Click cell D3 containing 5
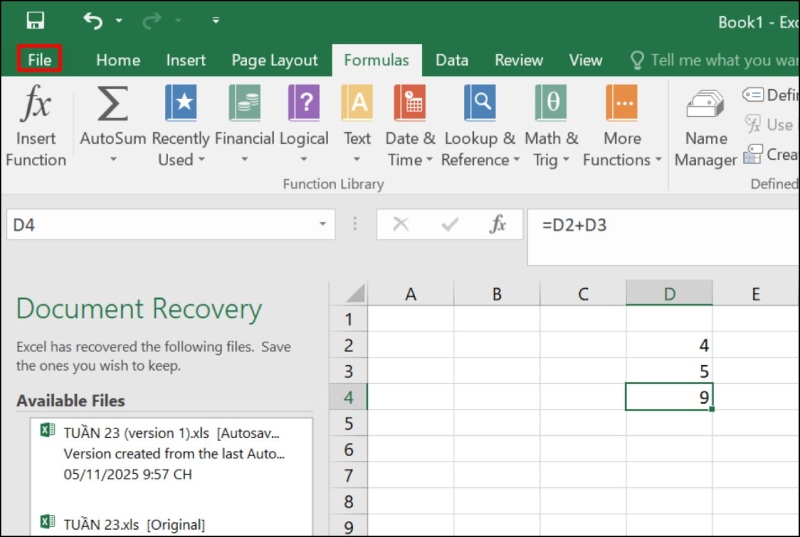The width and height of the screenshot is (800, 537). point(669,371)
